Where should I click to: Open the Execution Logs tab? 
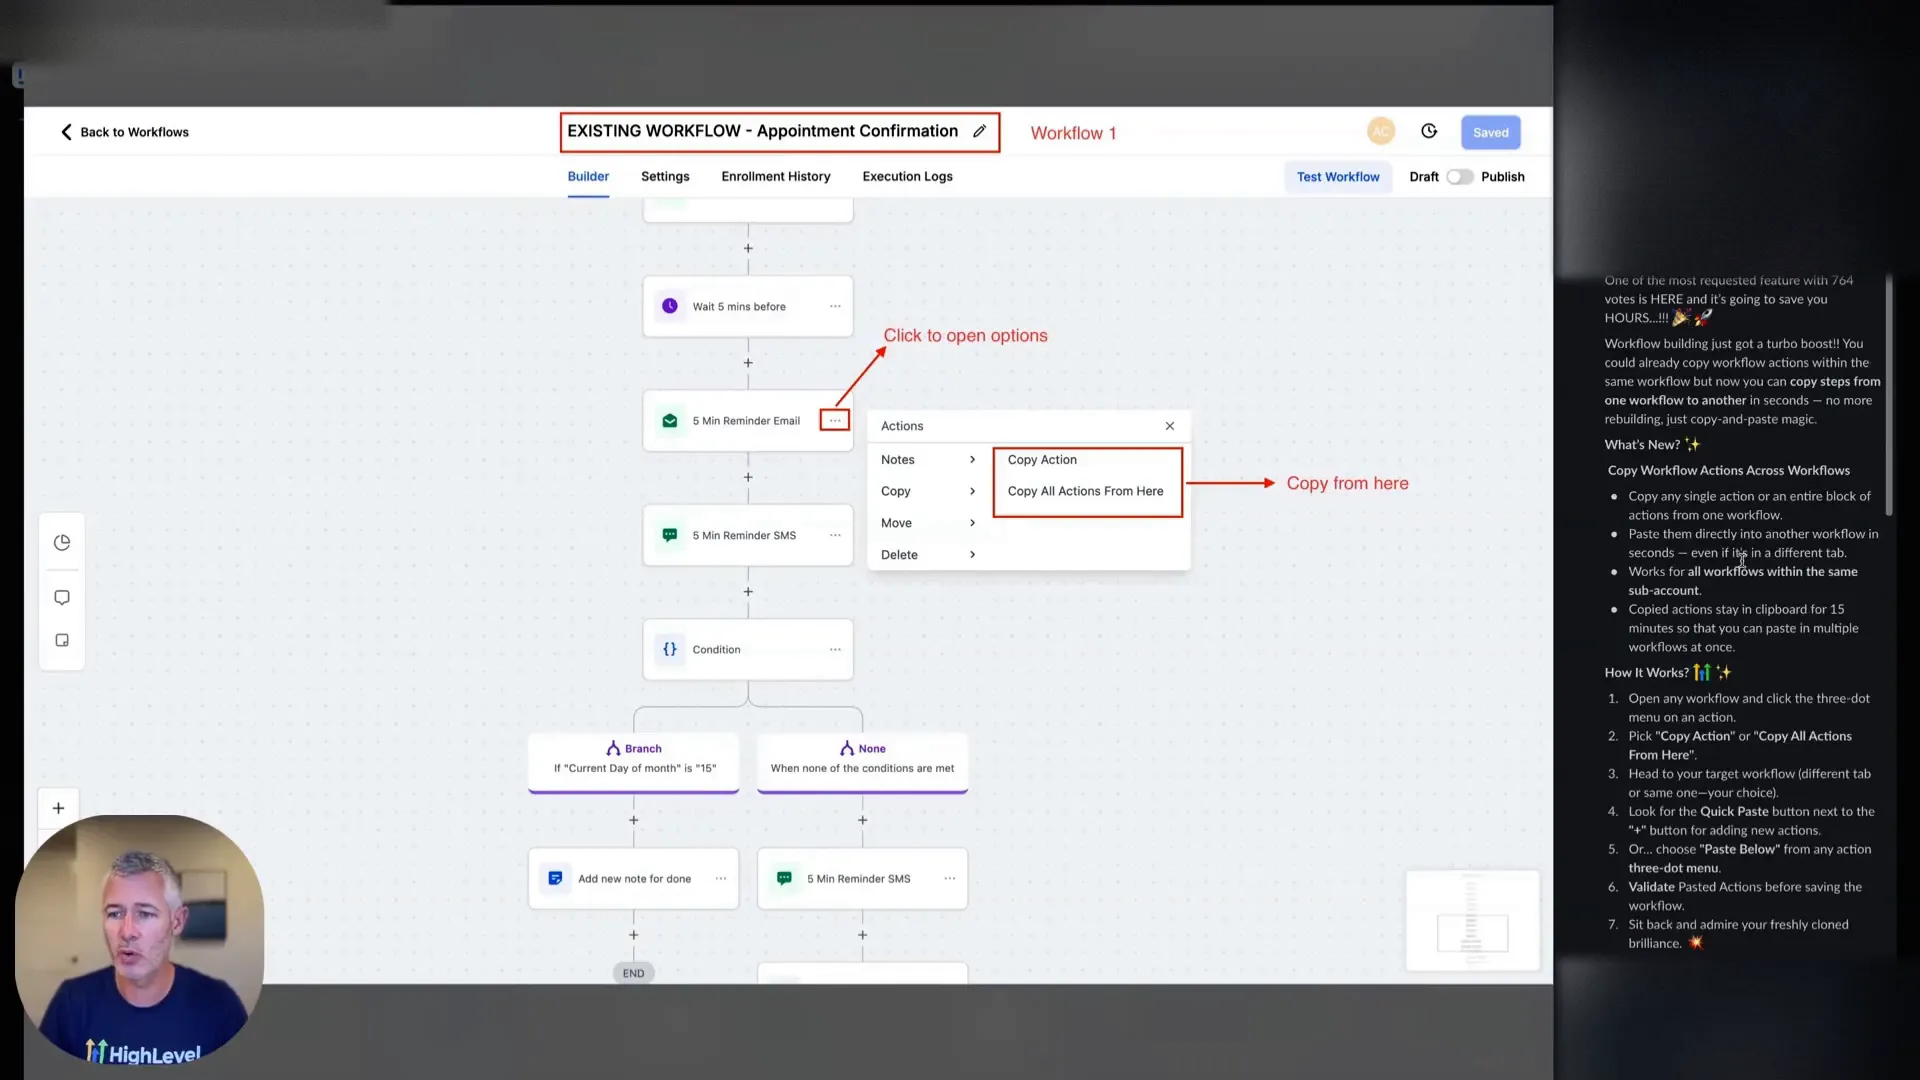pos(907,176)
